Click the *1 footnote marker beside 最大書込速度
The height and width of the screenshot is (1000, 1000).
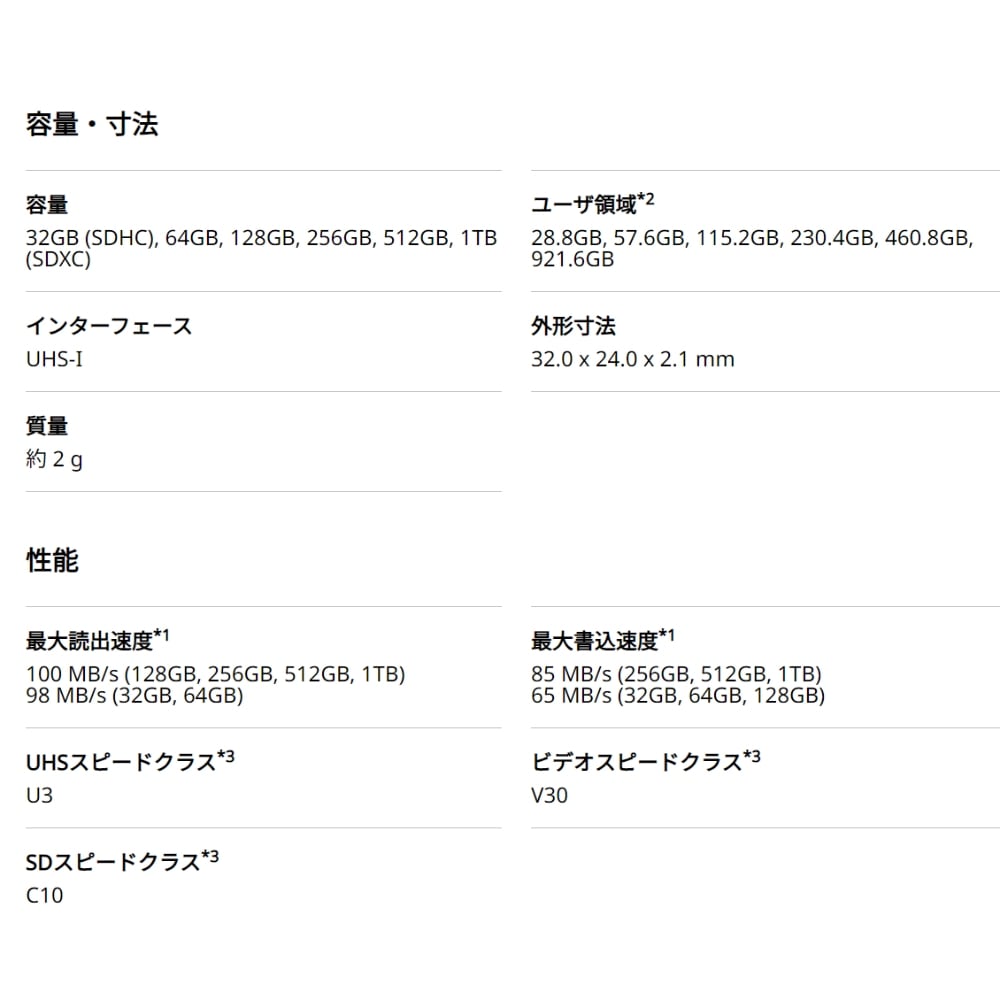point(667,635)
